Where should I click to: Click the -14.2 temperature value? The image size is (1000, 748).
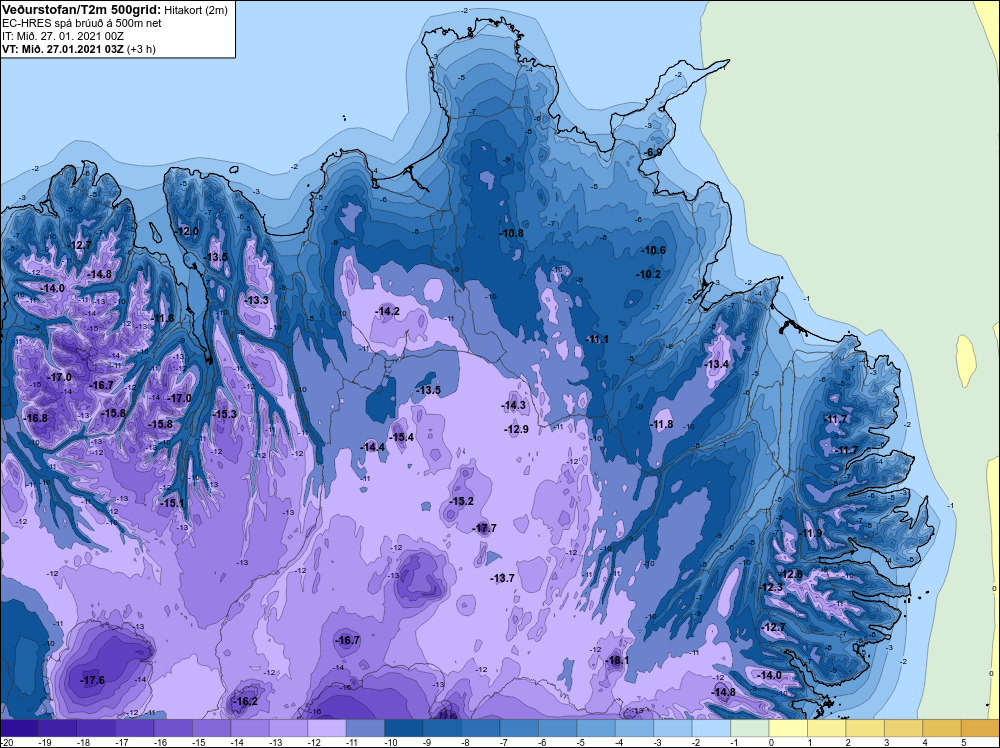click(387, 311)
